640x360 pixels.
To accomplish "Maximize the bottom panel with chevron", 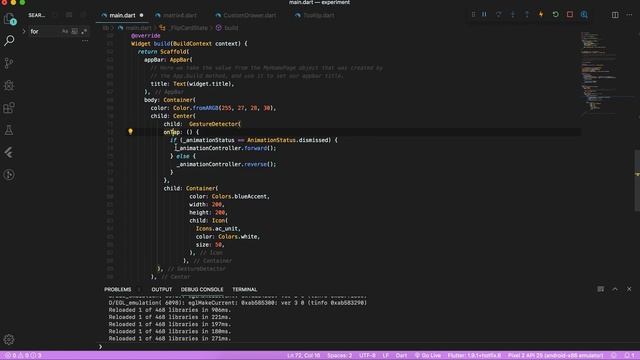I will 615,289.
